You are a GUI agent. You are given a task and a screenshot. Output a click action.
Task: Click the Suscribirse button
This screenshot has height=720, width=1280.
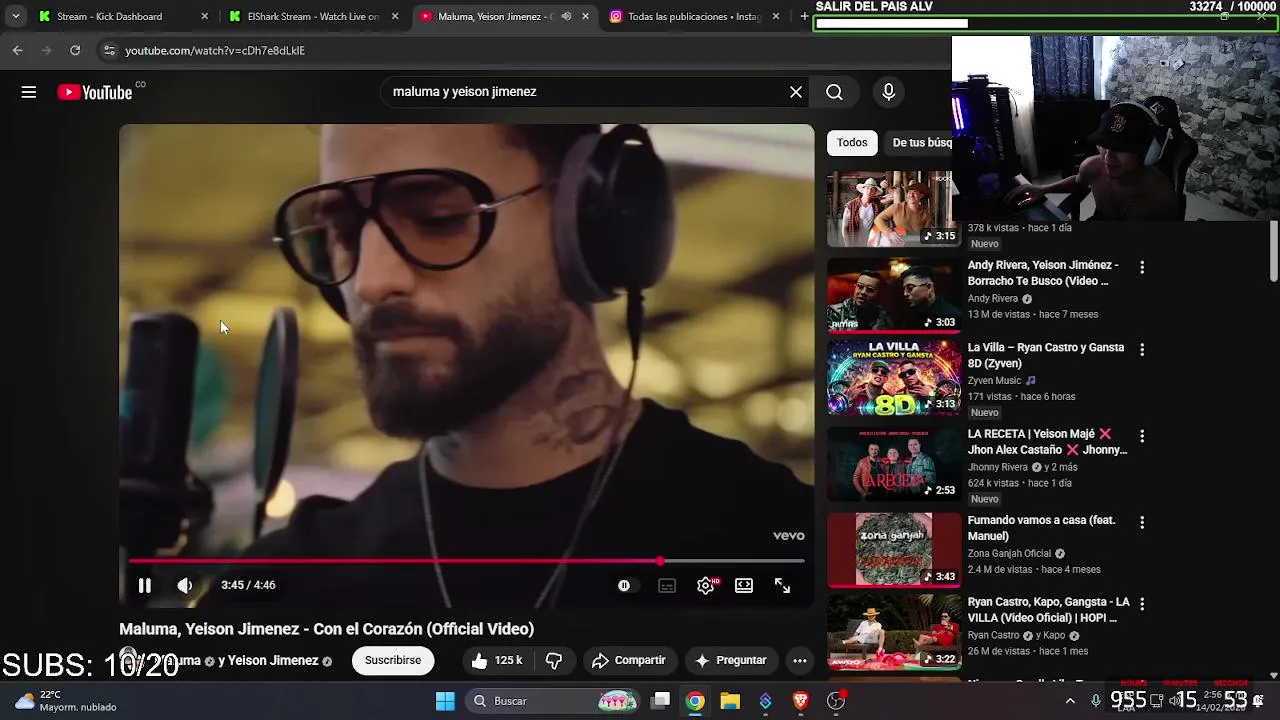(x=393, y=660)
